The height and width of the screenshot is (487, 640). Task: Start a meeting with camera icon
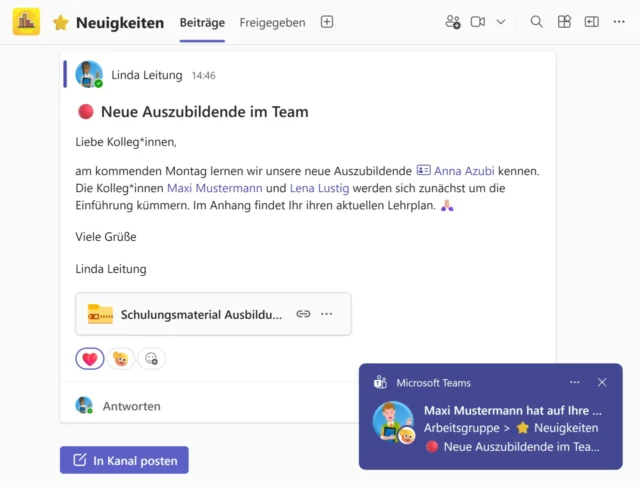(478, 22)
